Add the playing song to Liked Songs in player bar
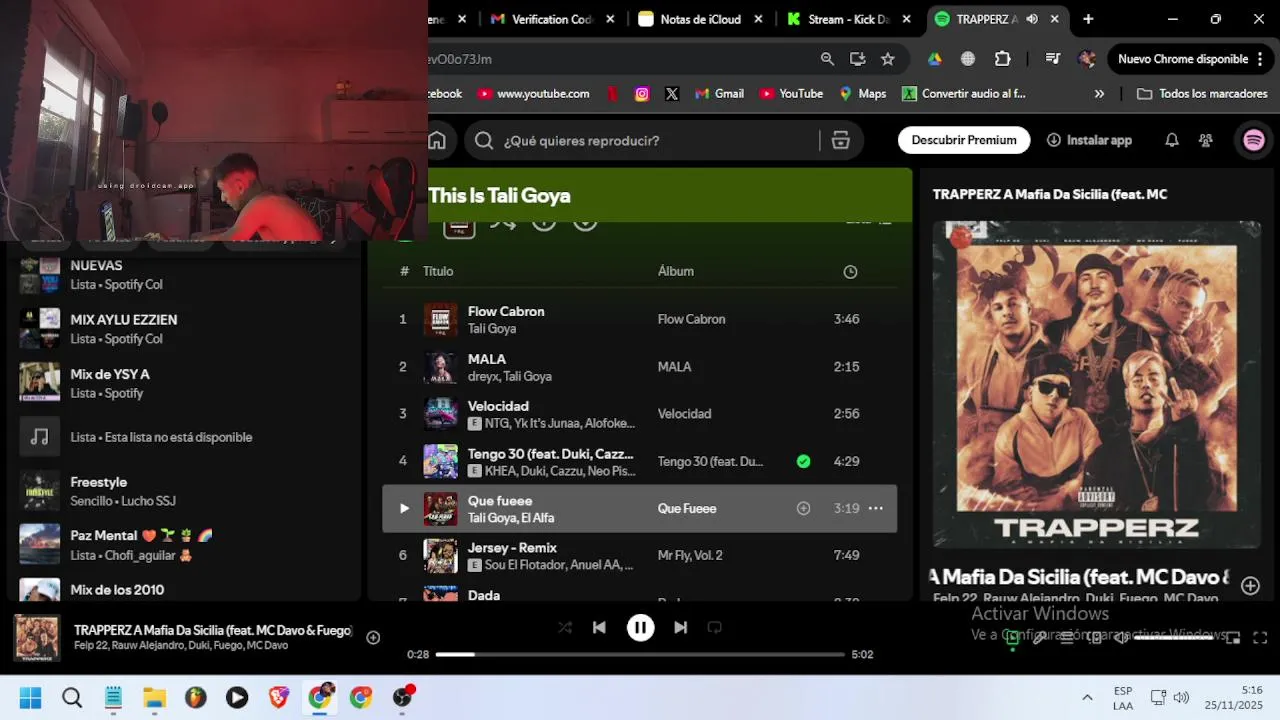Viewport: 1280px width, 720px height. click(x=373, y=637)
